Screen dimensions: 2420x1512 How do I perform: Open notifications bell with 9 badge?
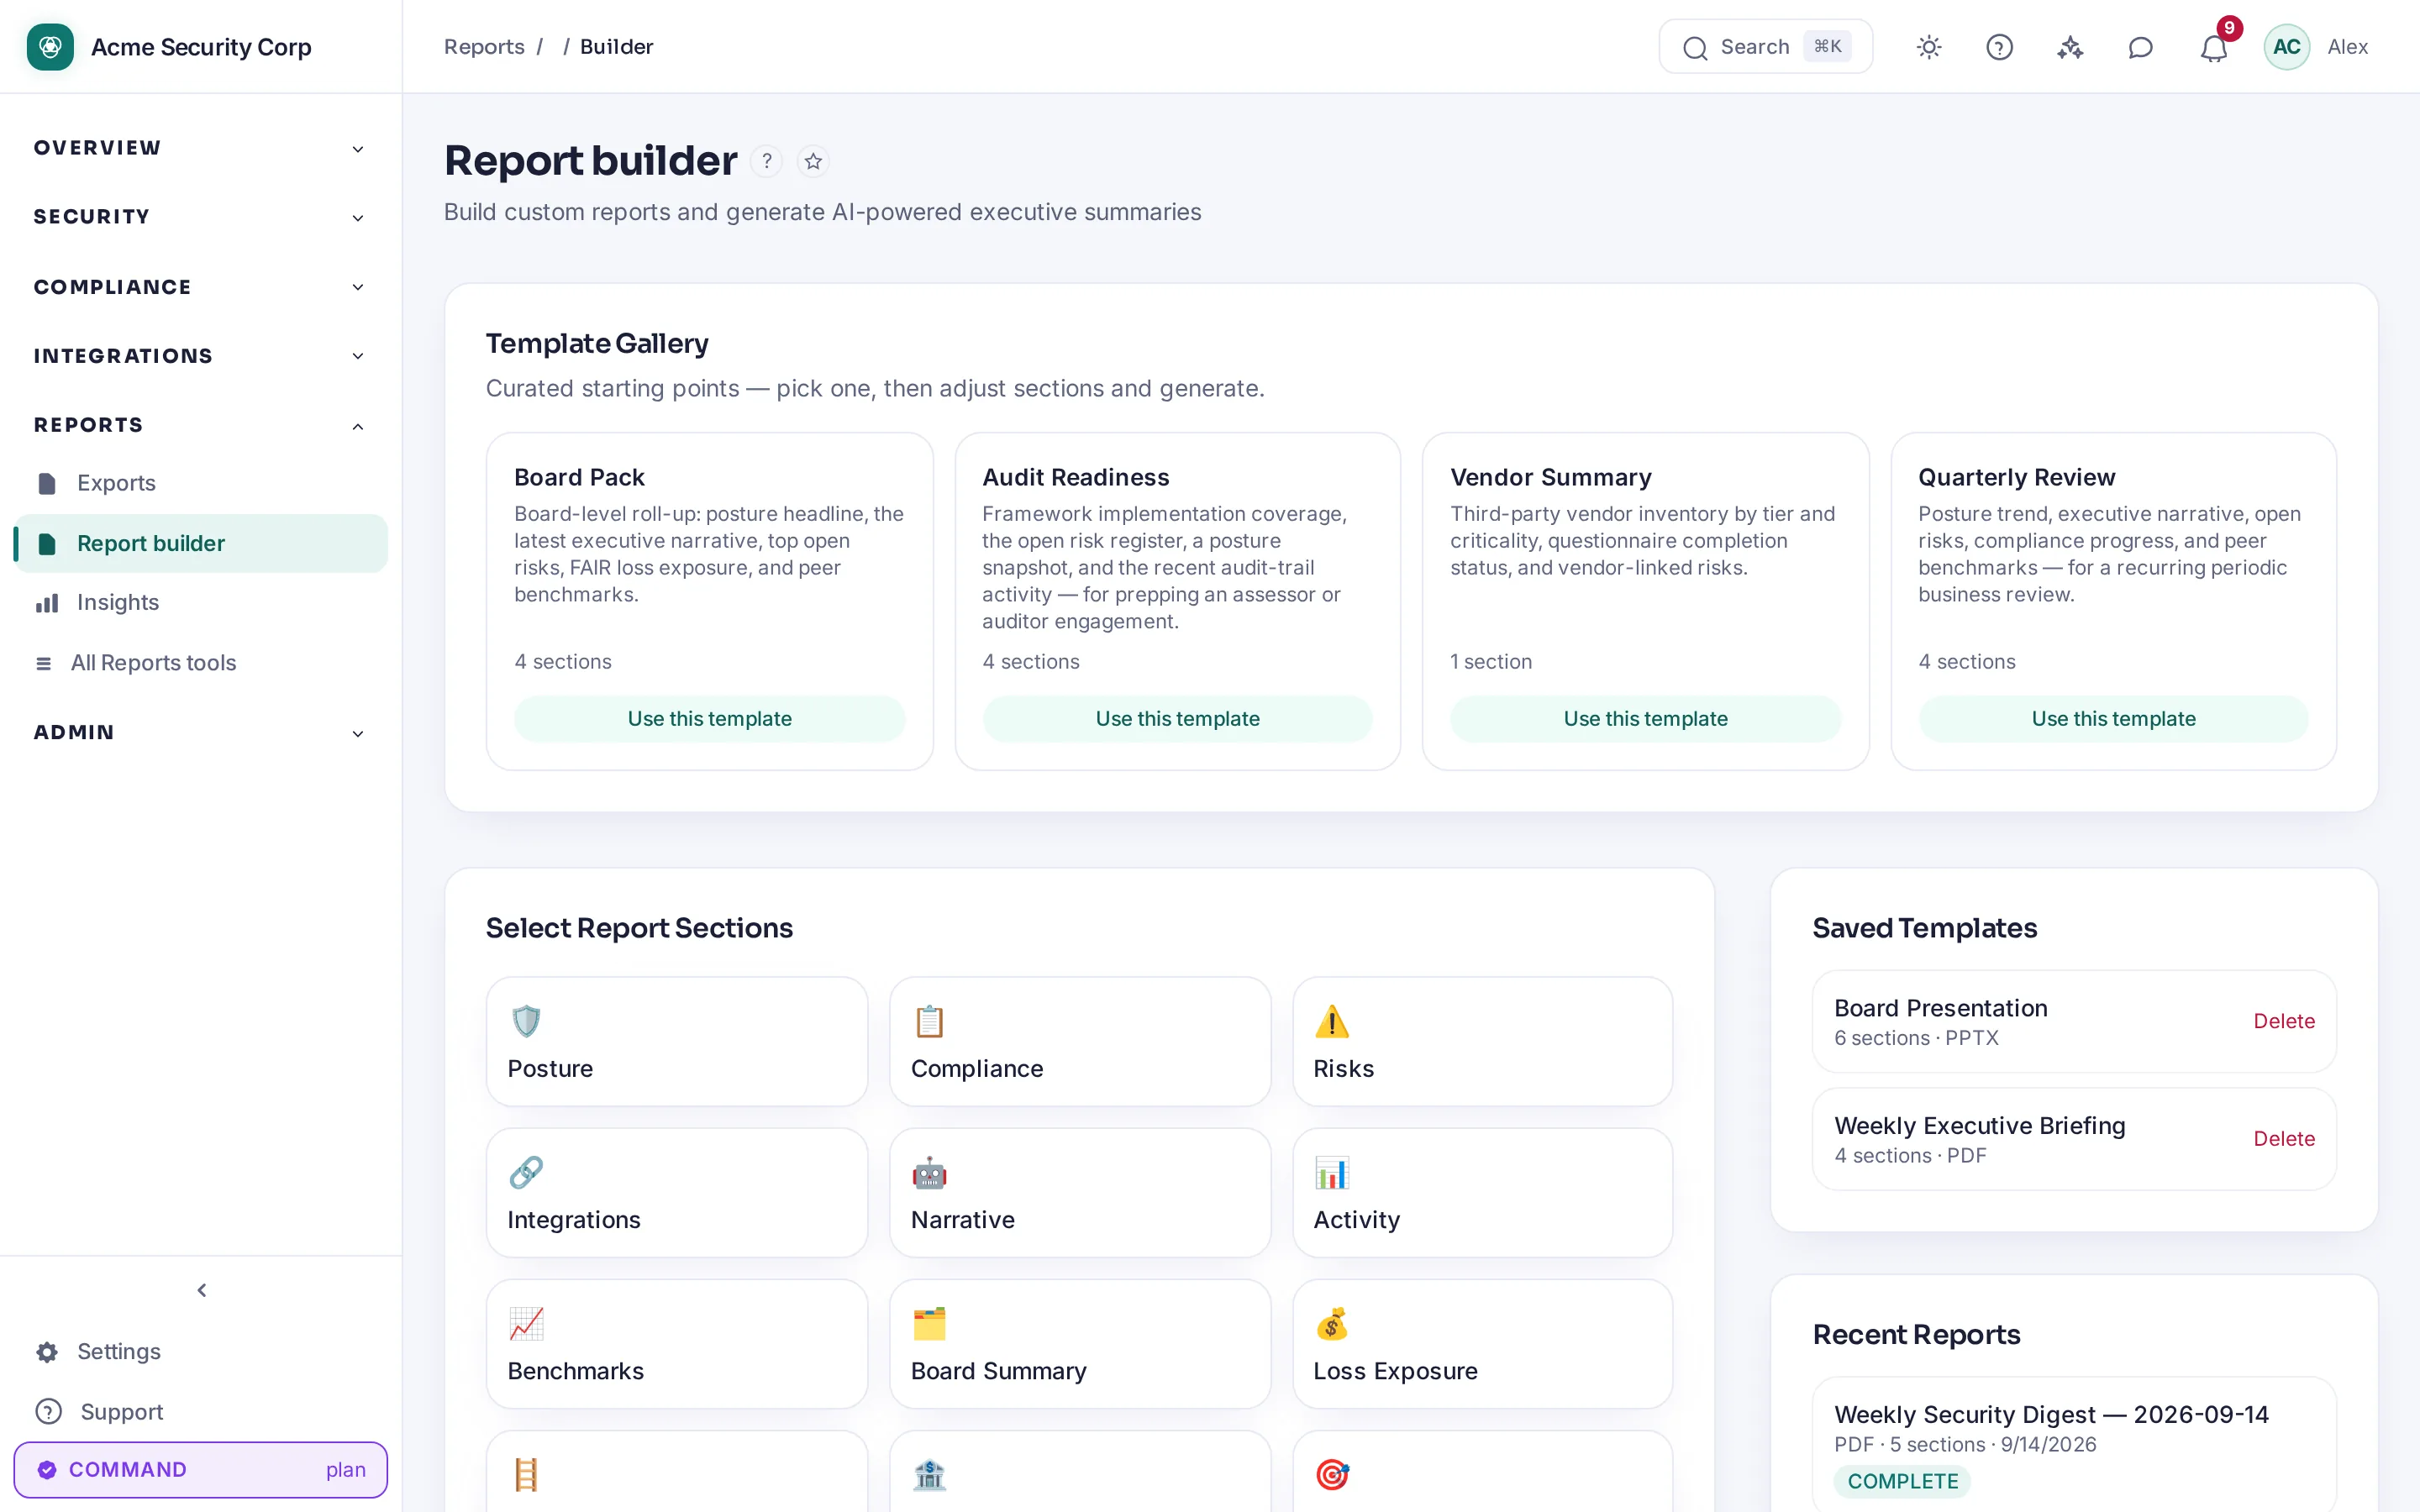point(2214,47)
